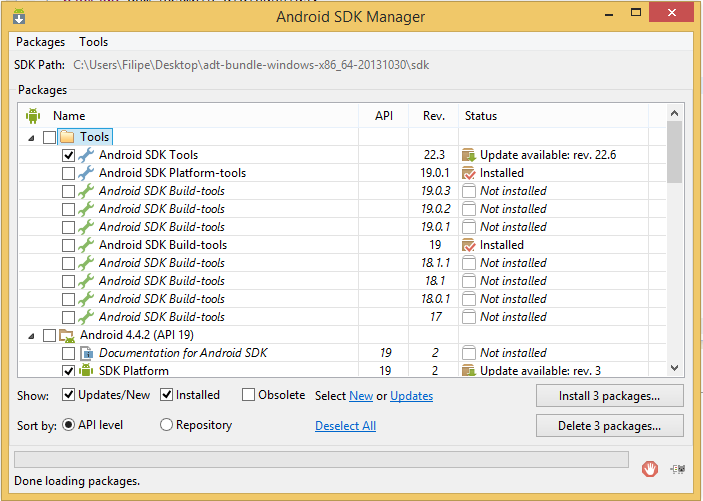Screen dimensions: 703x501
Task: Check the Android 4.4.2 group checkbox
Action: pyautogui.click(x=49, y=335)
